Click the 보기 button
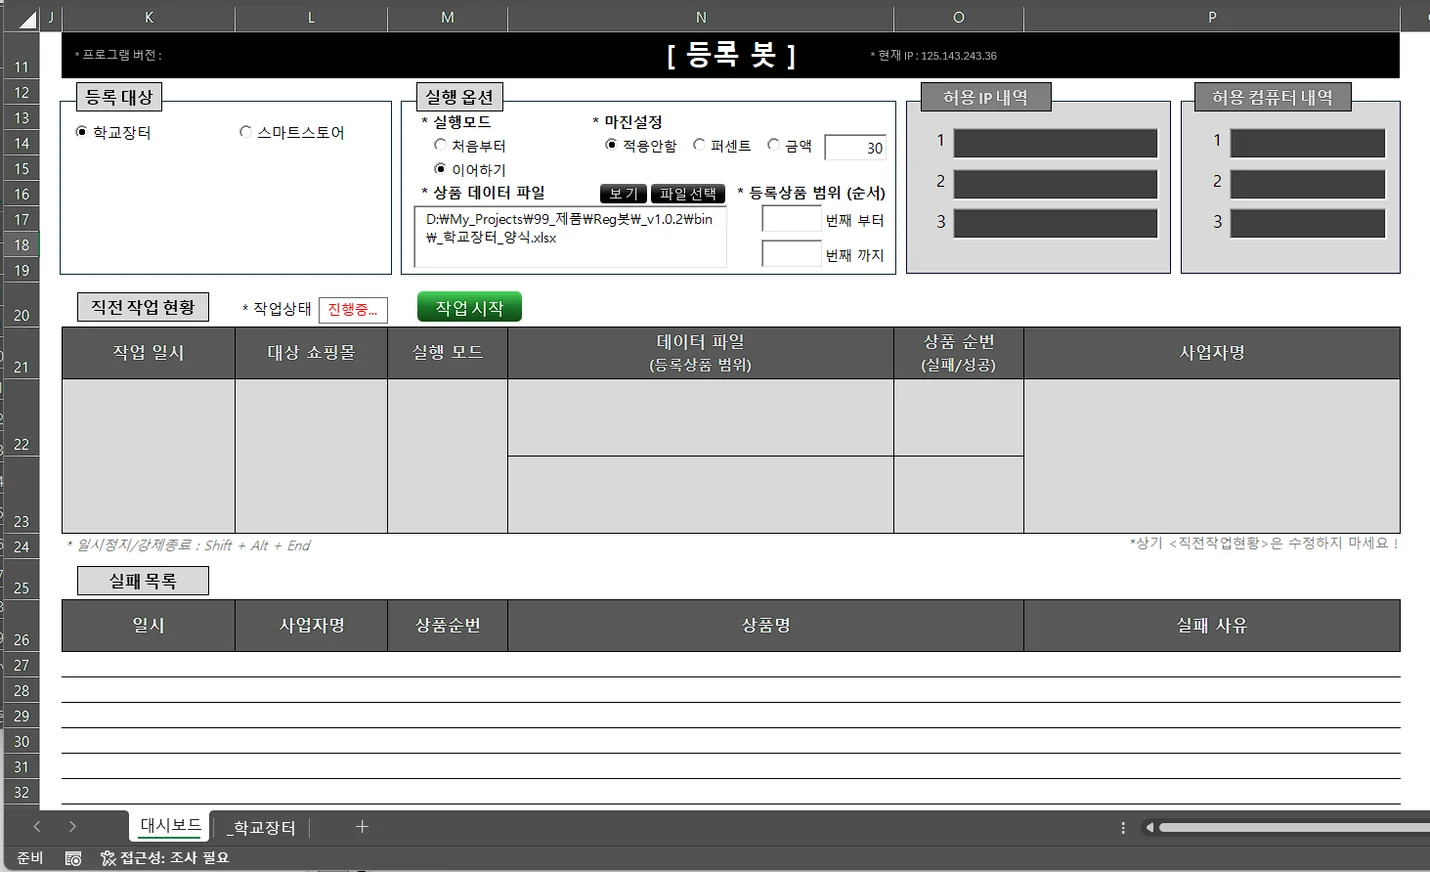This screenshot has height=872, width=1430. click(623, 194)
